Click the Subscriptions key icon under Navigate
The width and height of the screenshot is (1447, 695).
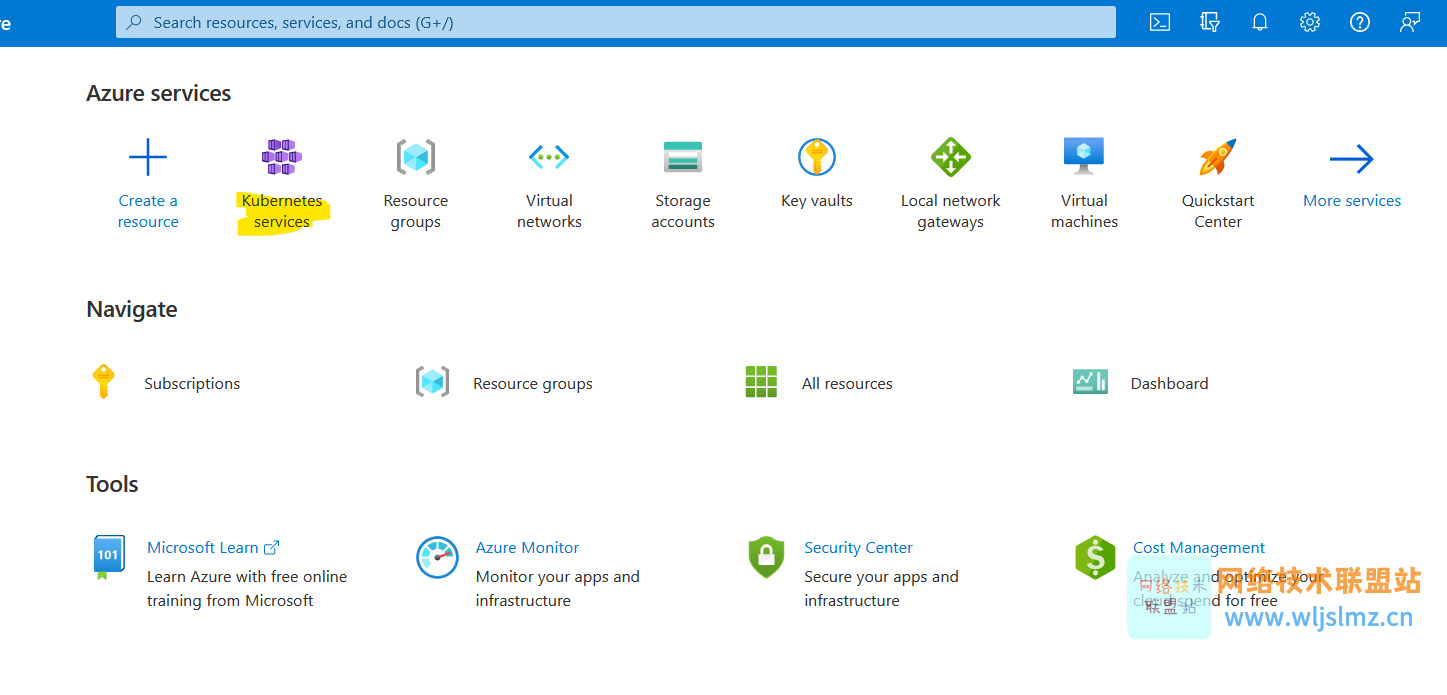click(103, 382)
